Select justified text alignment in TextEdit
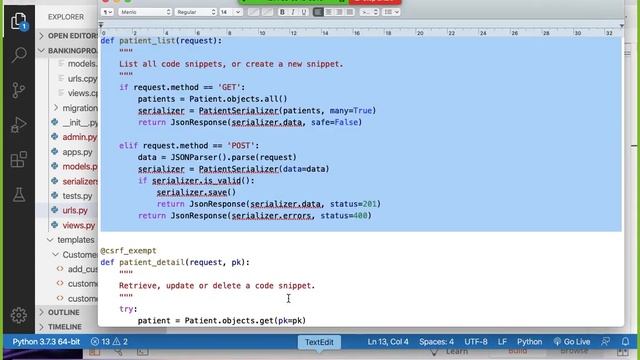 click(350, 12)
